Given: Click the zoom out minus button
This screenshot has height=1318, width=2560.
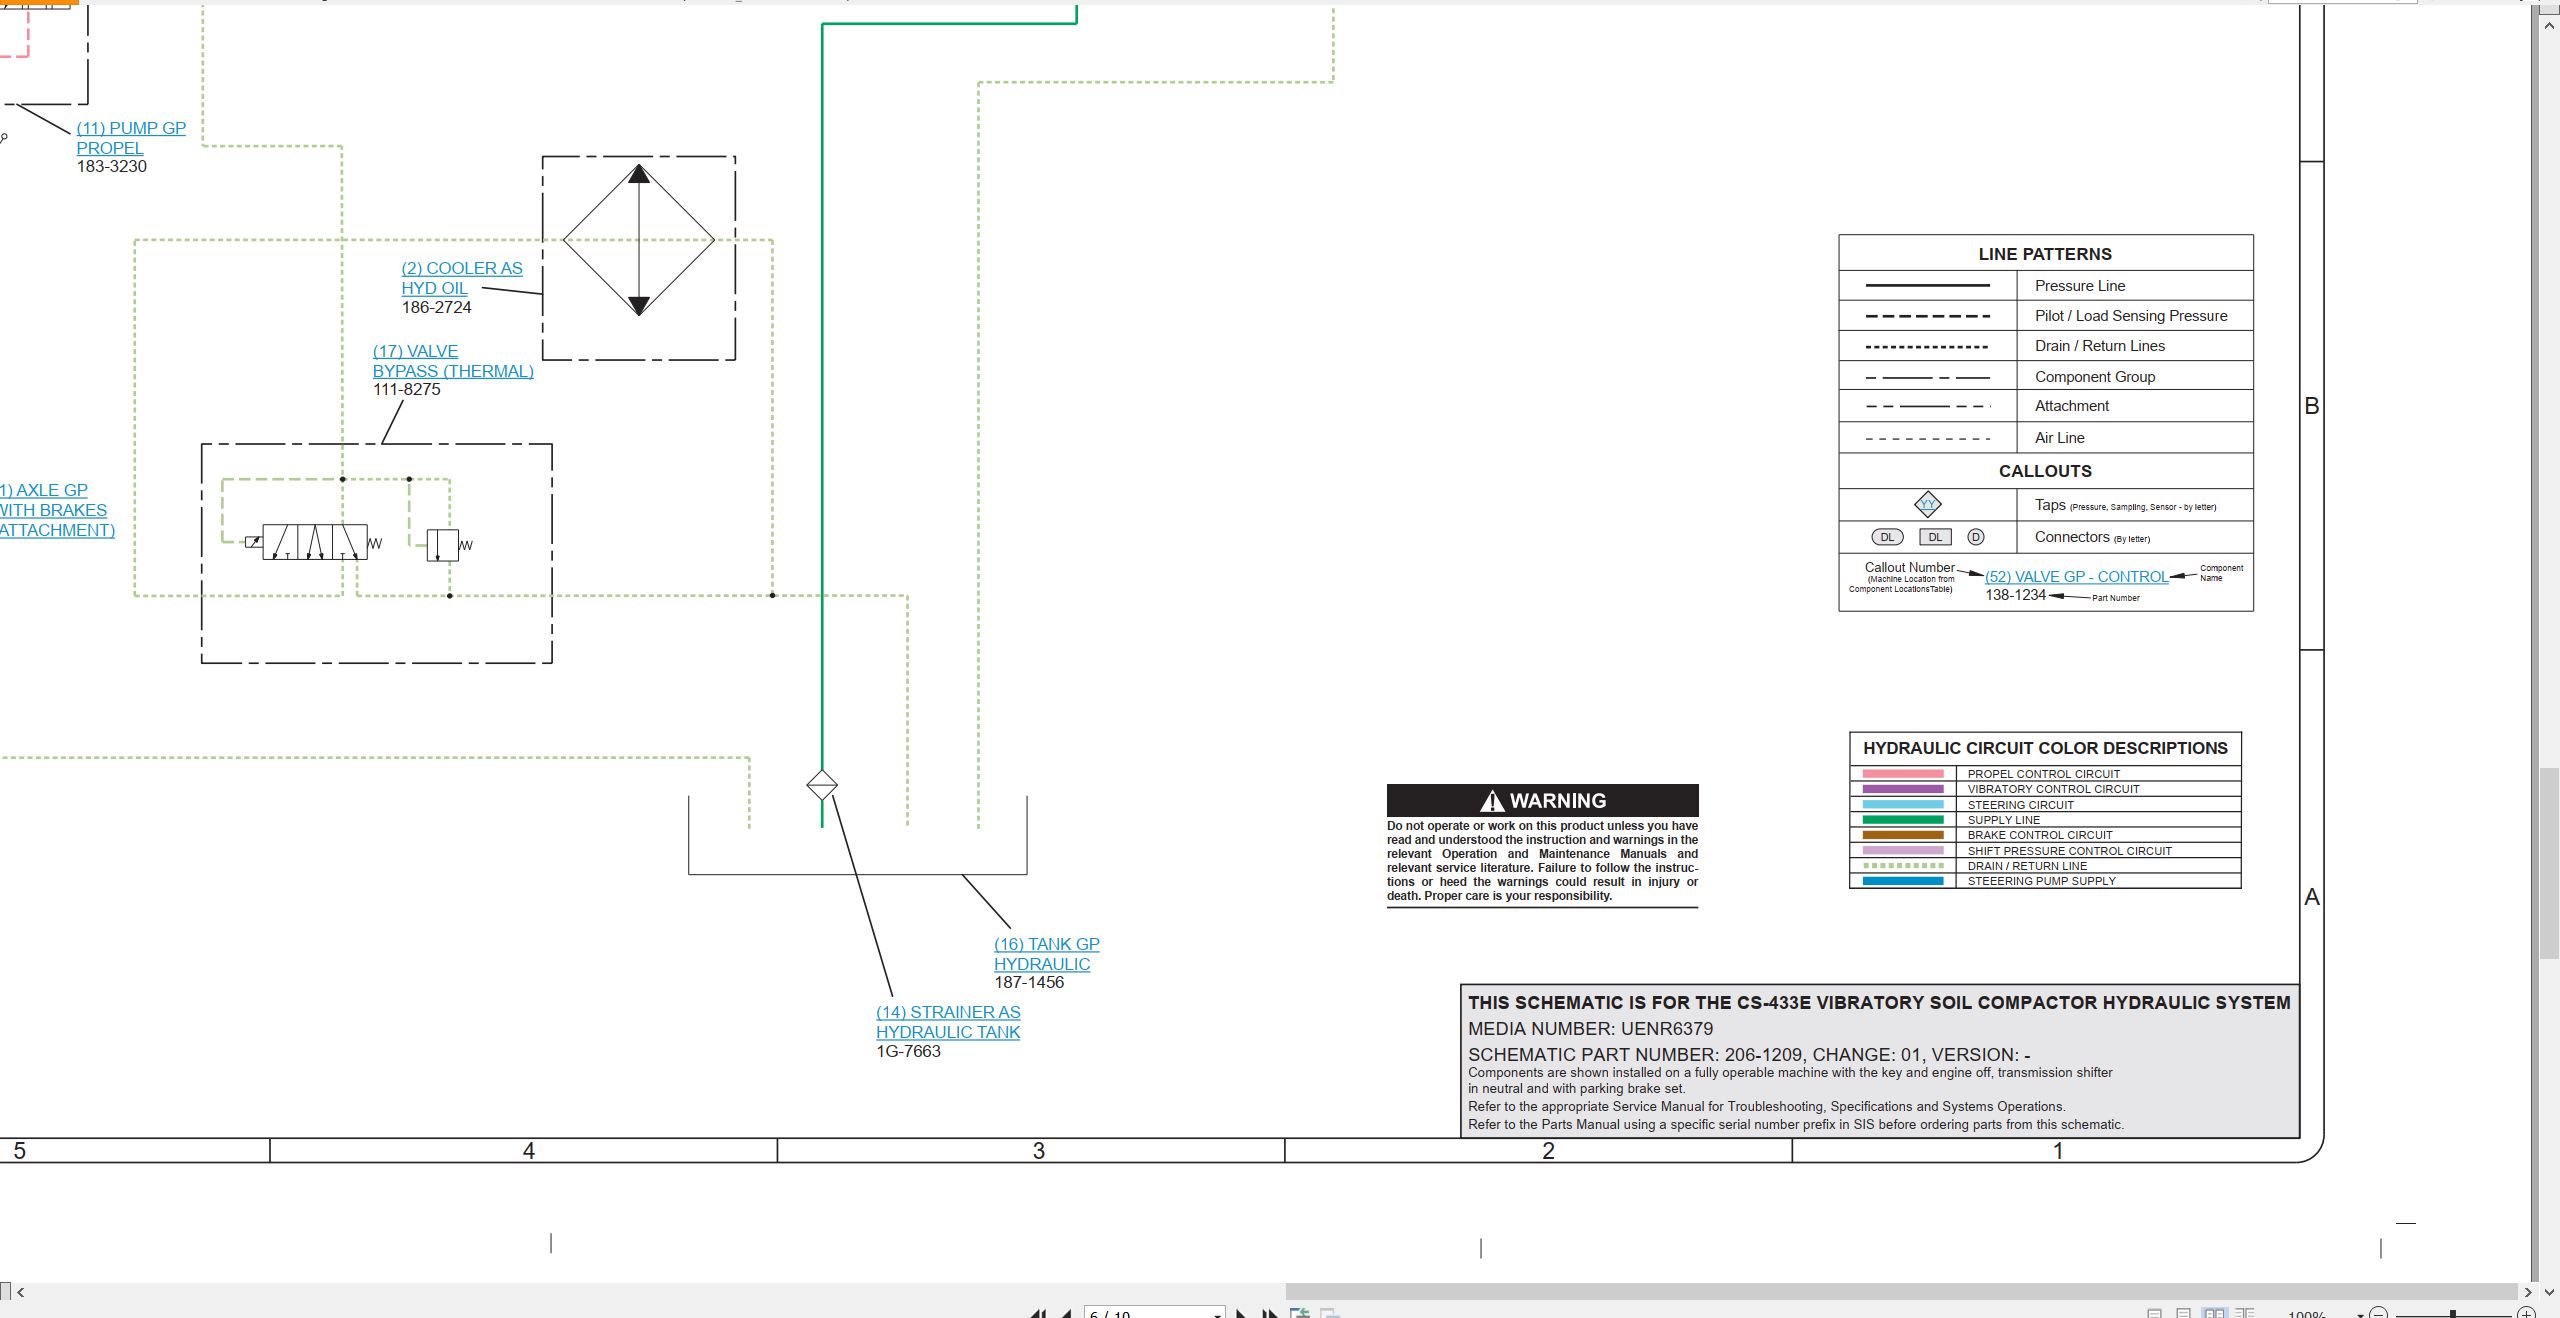Looking at the screenshot, I should click(2380, 1314).
